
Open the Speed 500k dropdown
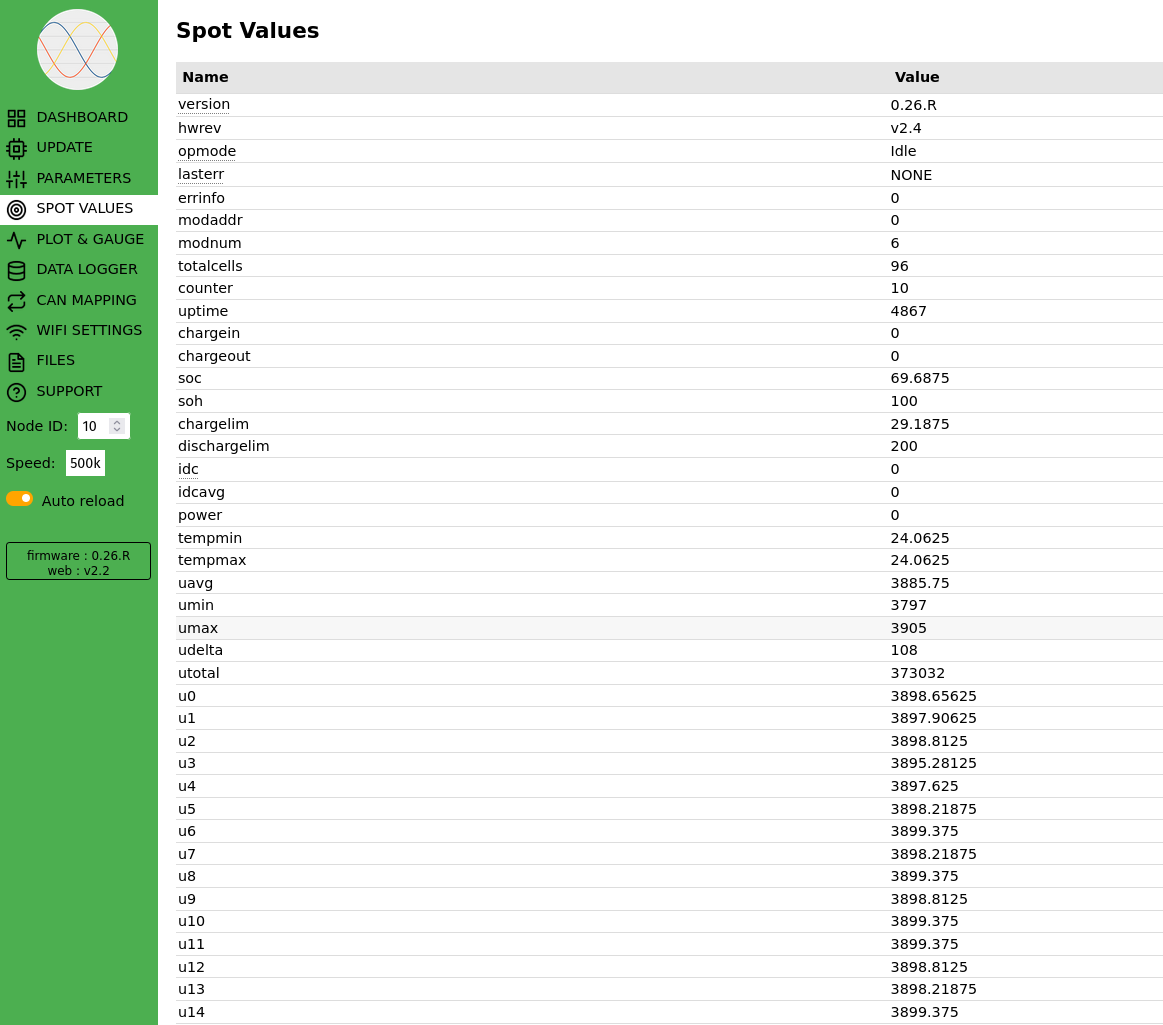[85, 463]
